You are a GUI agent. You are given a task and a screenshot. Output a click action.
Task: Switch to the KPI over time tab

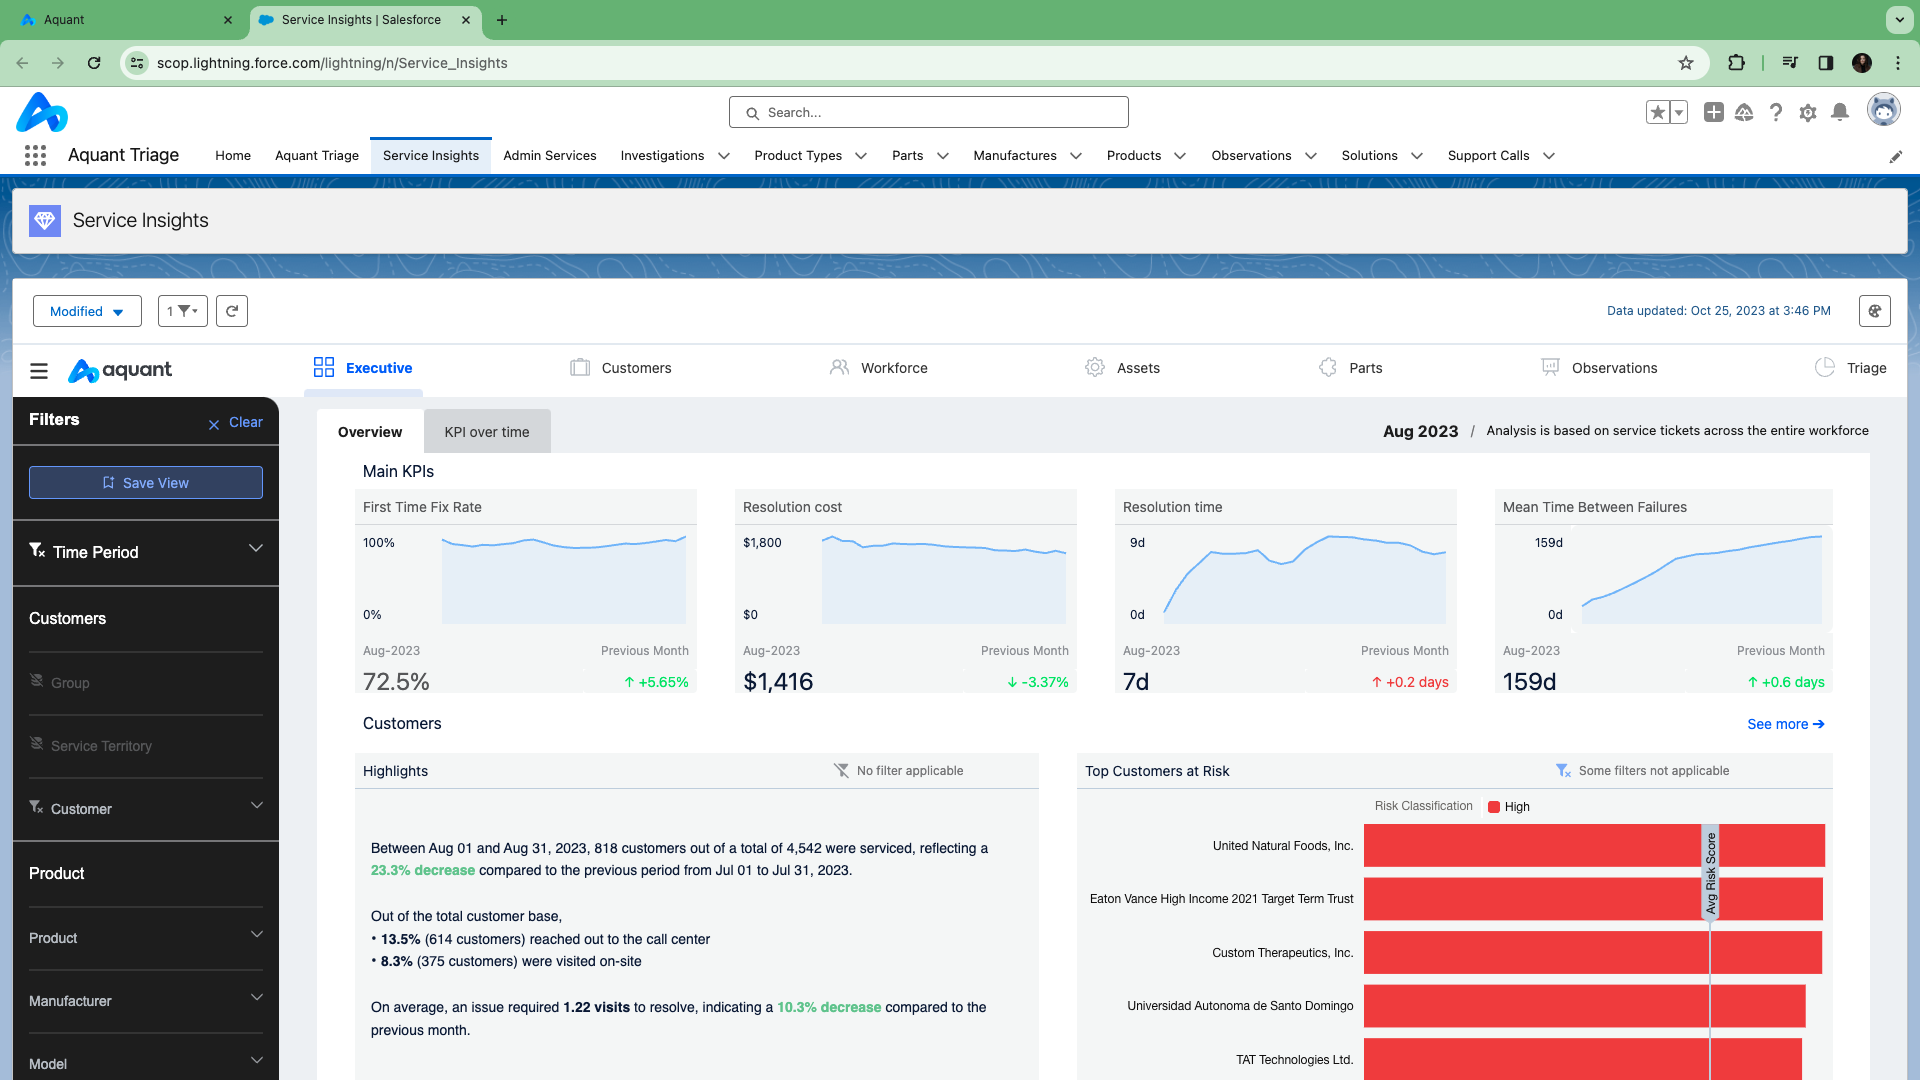[x=487, y=431]
